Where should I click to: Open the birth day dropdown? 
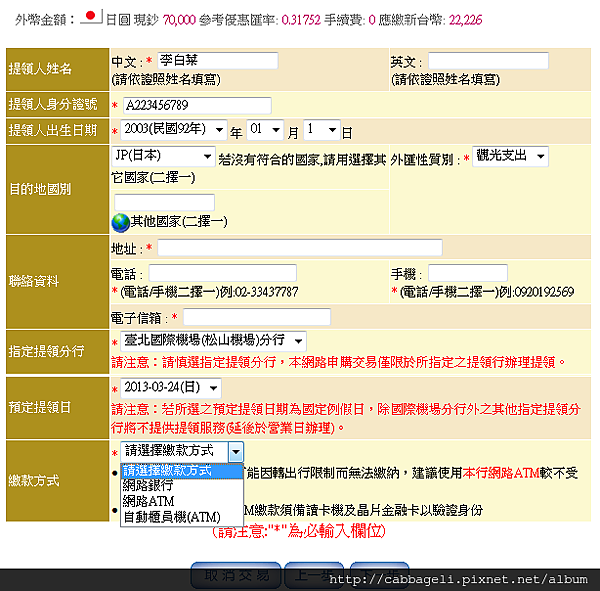(x=322, y=130)
